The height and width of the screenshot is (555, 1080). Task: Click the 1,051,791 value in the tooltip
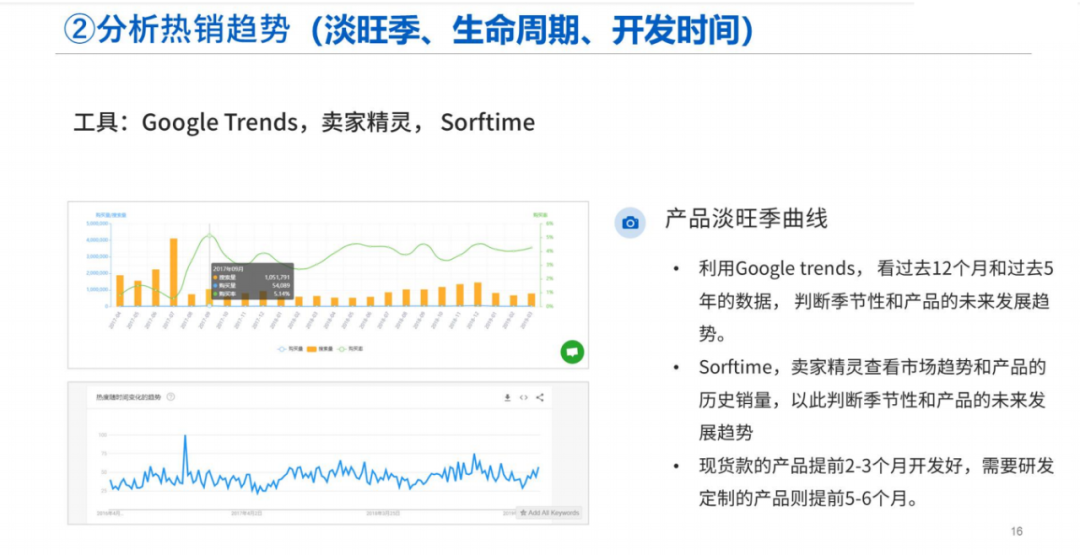point(277,277)
